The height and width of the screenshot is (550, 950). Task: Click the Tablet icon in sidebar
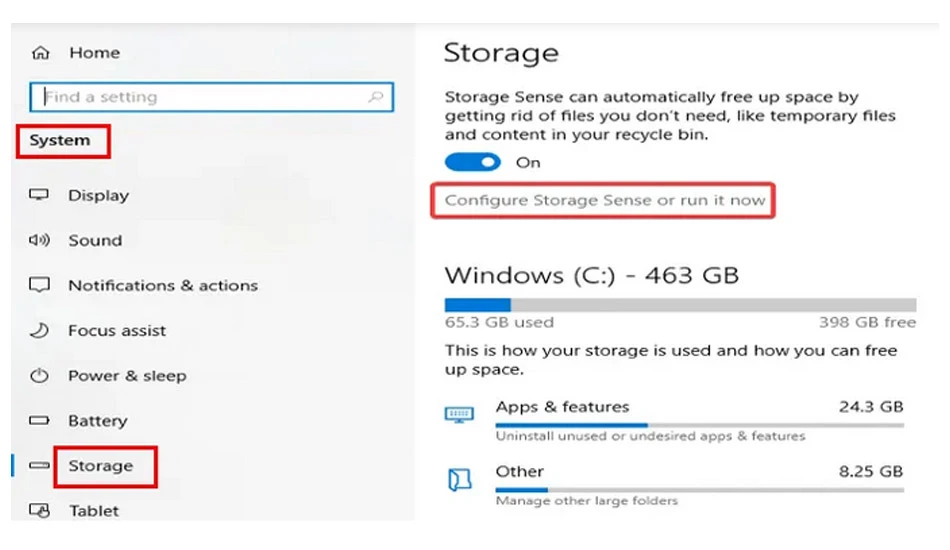point(39,511)
